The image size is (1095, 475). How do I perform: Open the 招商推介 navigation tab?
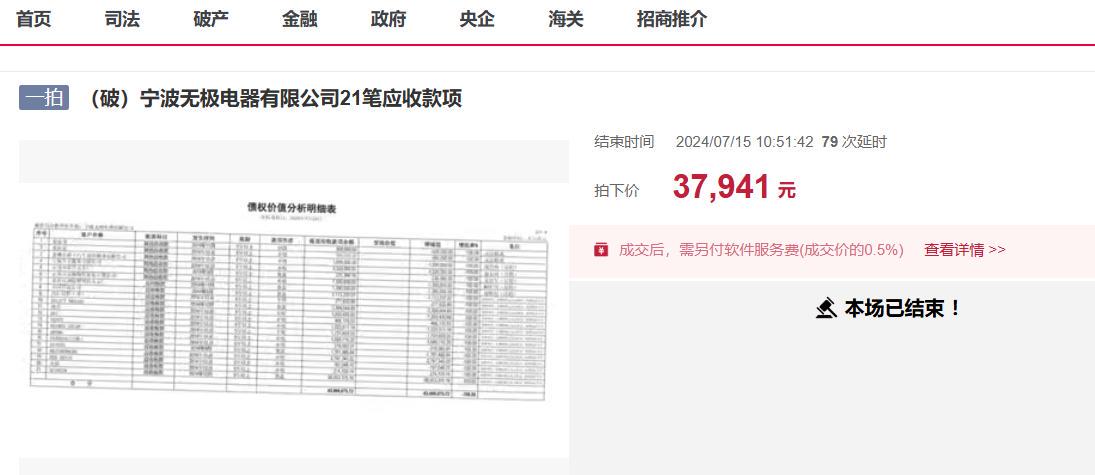pos(672,20)
